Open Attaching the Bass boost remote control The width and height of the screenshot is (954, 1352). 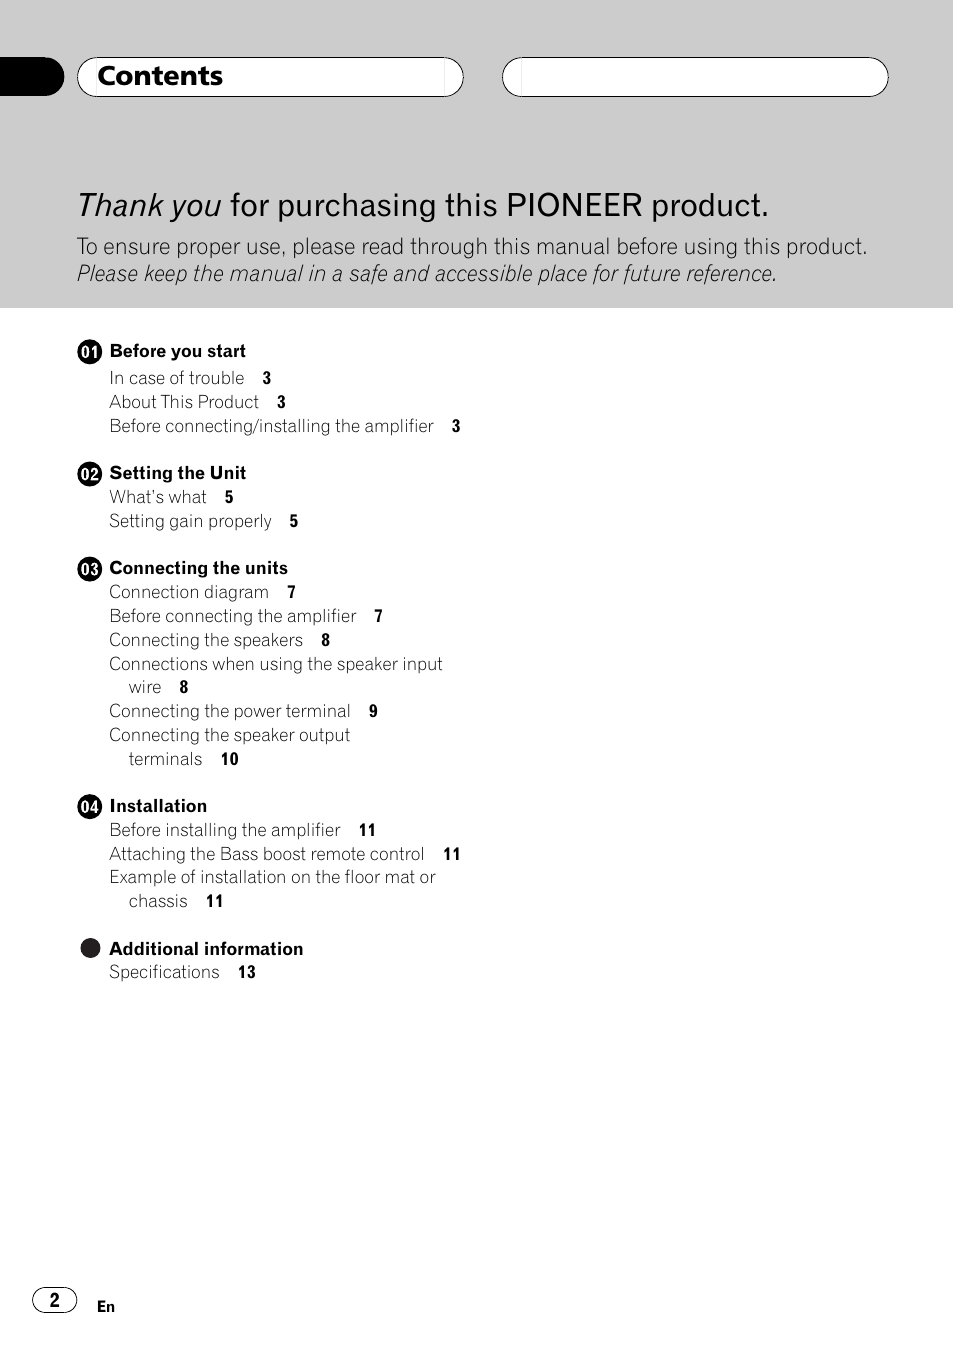pos(284,854)
